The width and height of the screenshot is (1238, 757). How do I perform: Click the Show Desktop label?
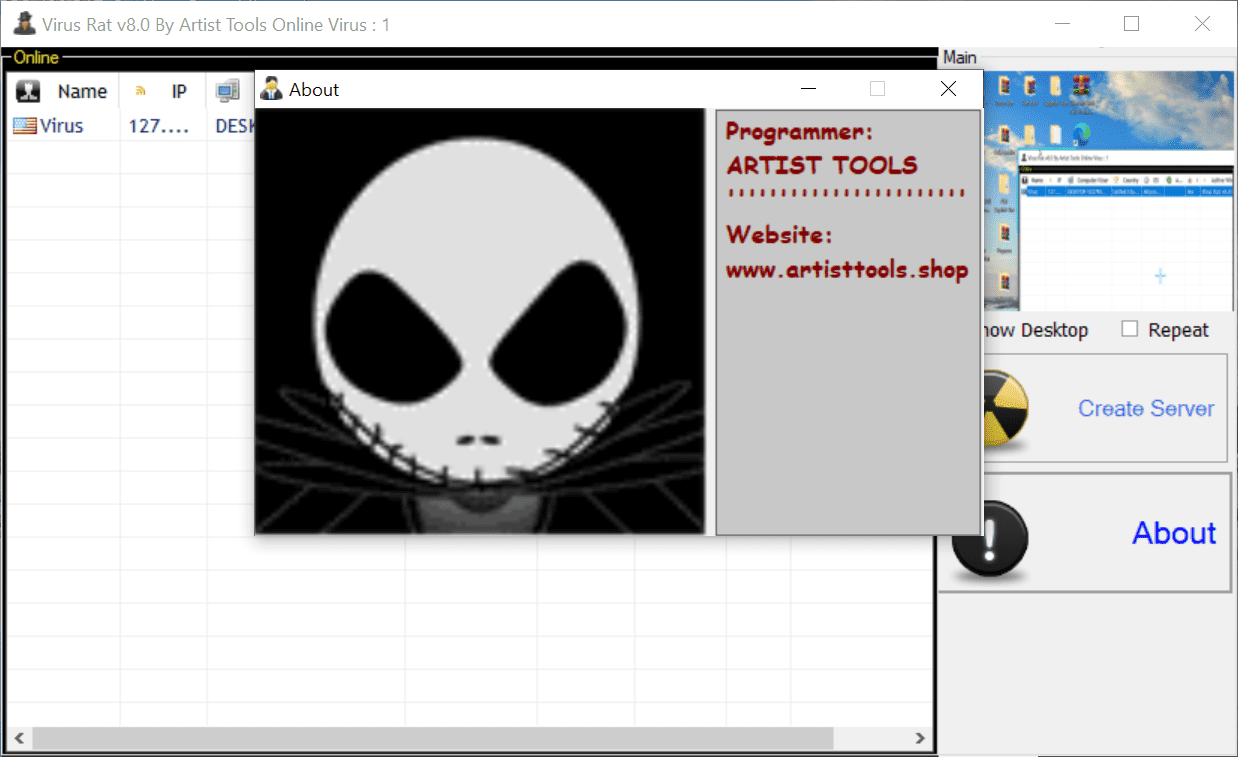tap(1035, 330)
